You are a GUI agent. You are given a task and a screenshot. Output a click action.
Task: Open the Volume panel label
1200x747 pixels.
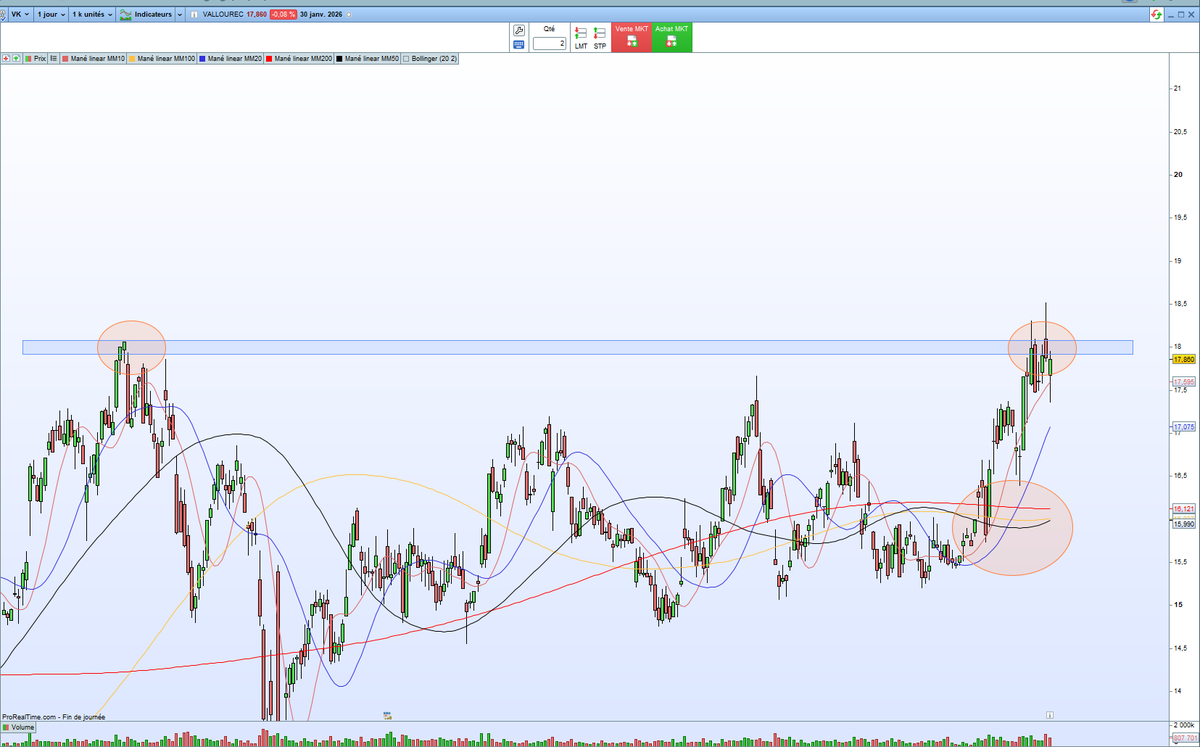[x=18, y=727]
